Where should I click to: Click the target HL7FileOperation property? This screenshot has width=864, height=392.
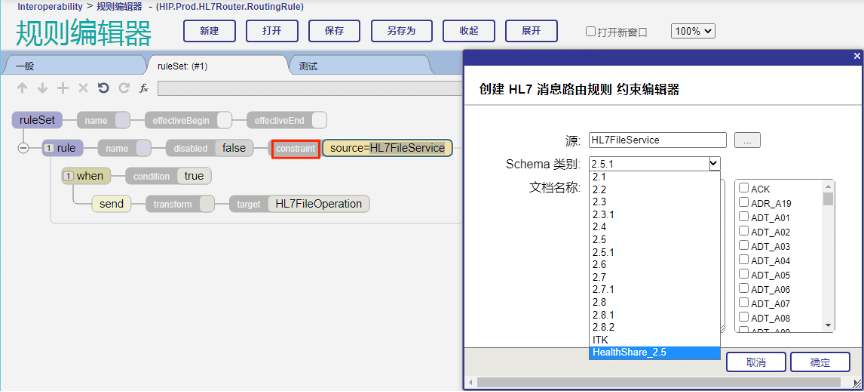(x=299, y=204)
